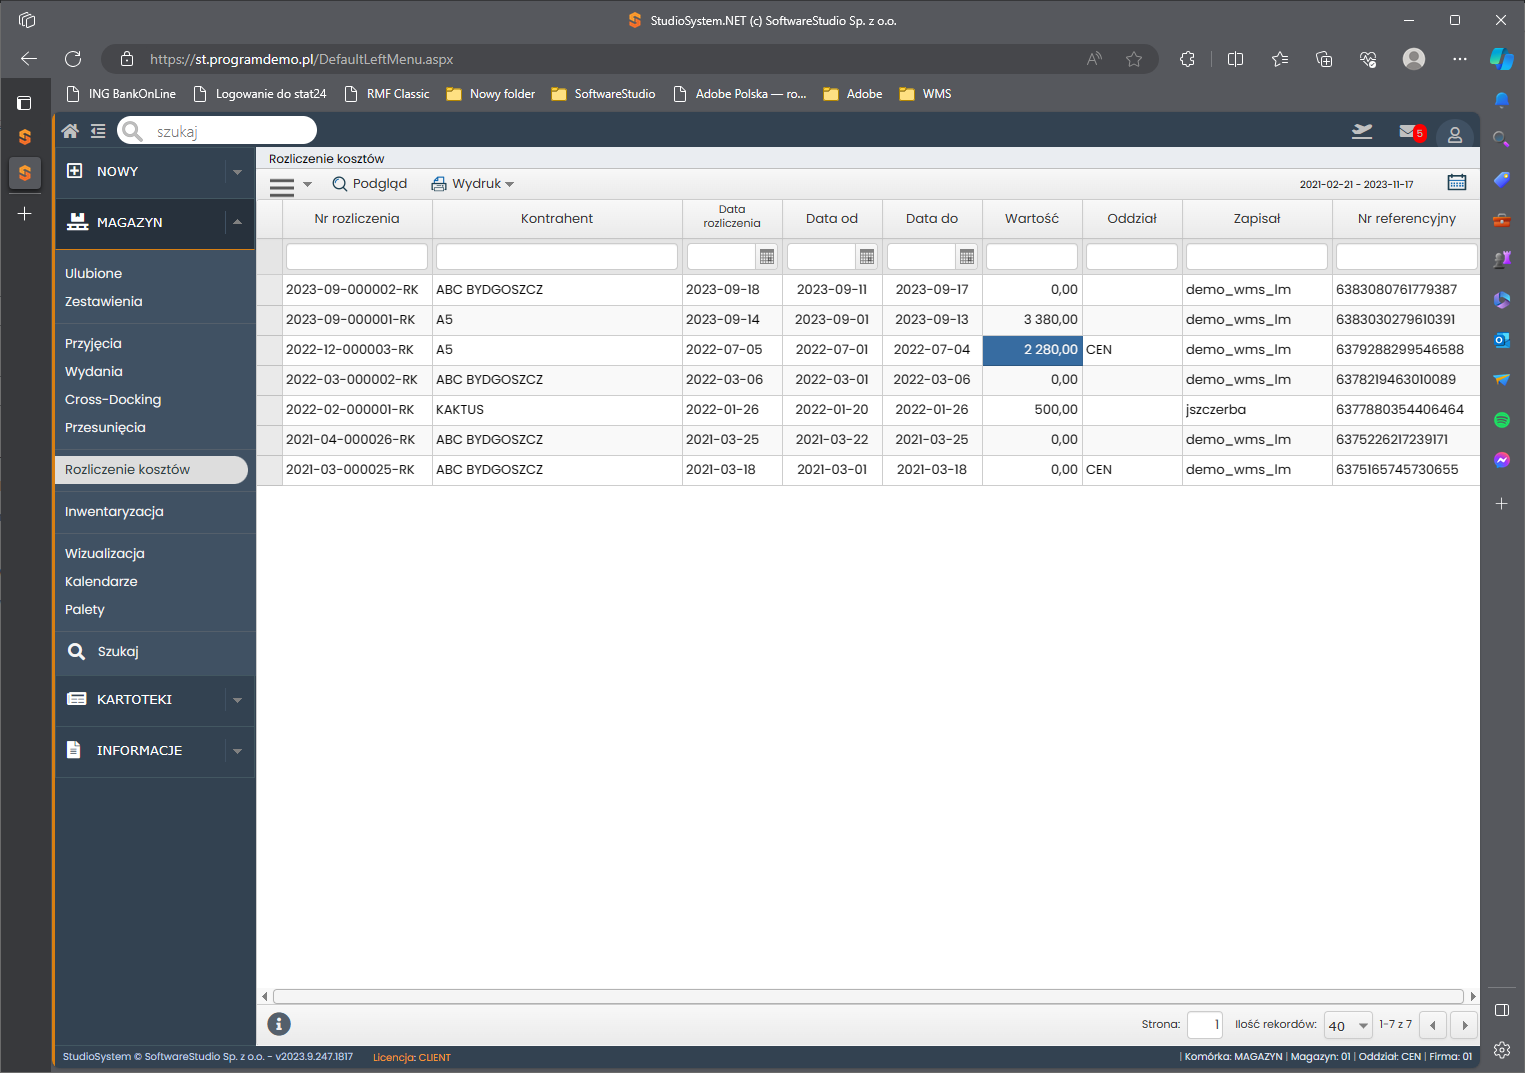Open the Spotify icon in the Edge sidebar
This screenshot has width=1525, height=1073.
click(x=1501, y=420)
